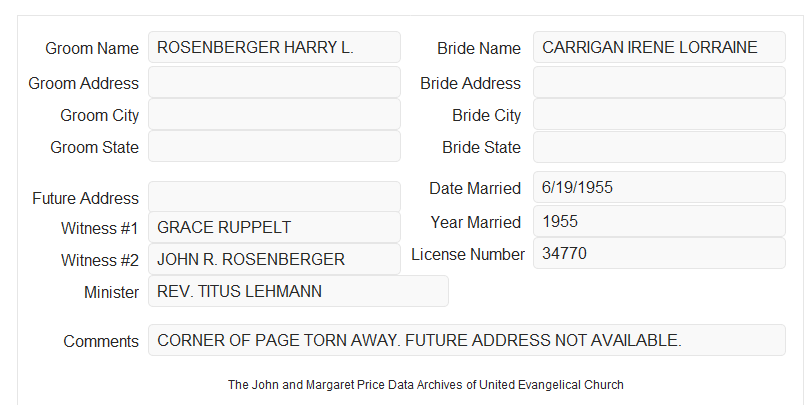Click the License Number field 34770
Screen dimensions: 805x405
tap(659, 253)
